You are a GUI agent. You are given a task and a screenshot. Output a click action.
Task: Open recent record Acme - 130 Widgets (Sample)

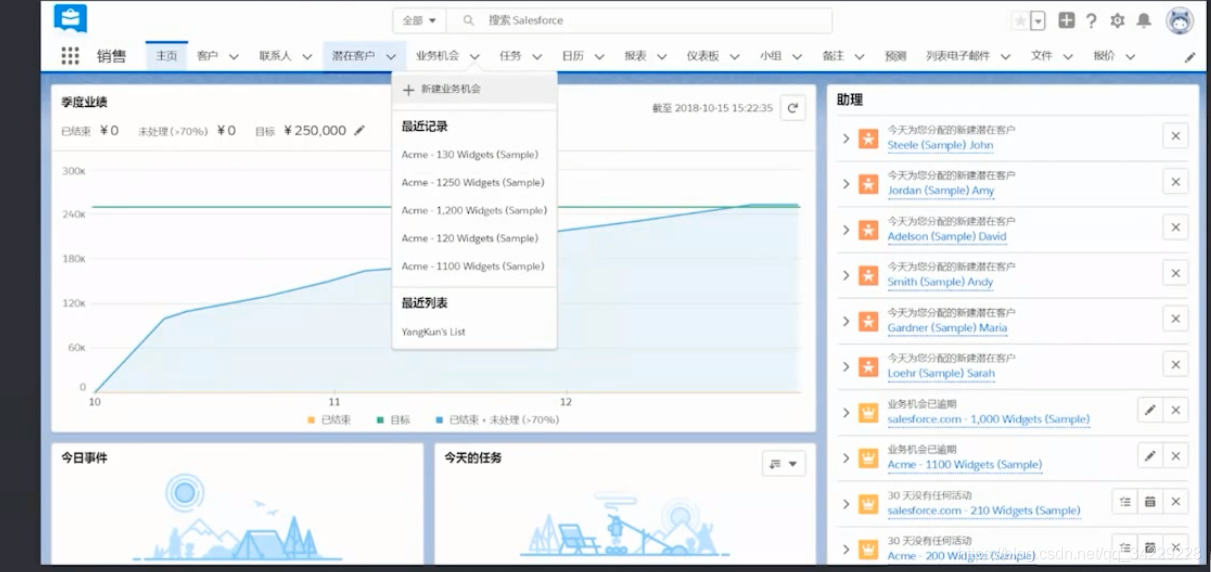pyautogui.click(x=470, y=155)
